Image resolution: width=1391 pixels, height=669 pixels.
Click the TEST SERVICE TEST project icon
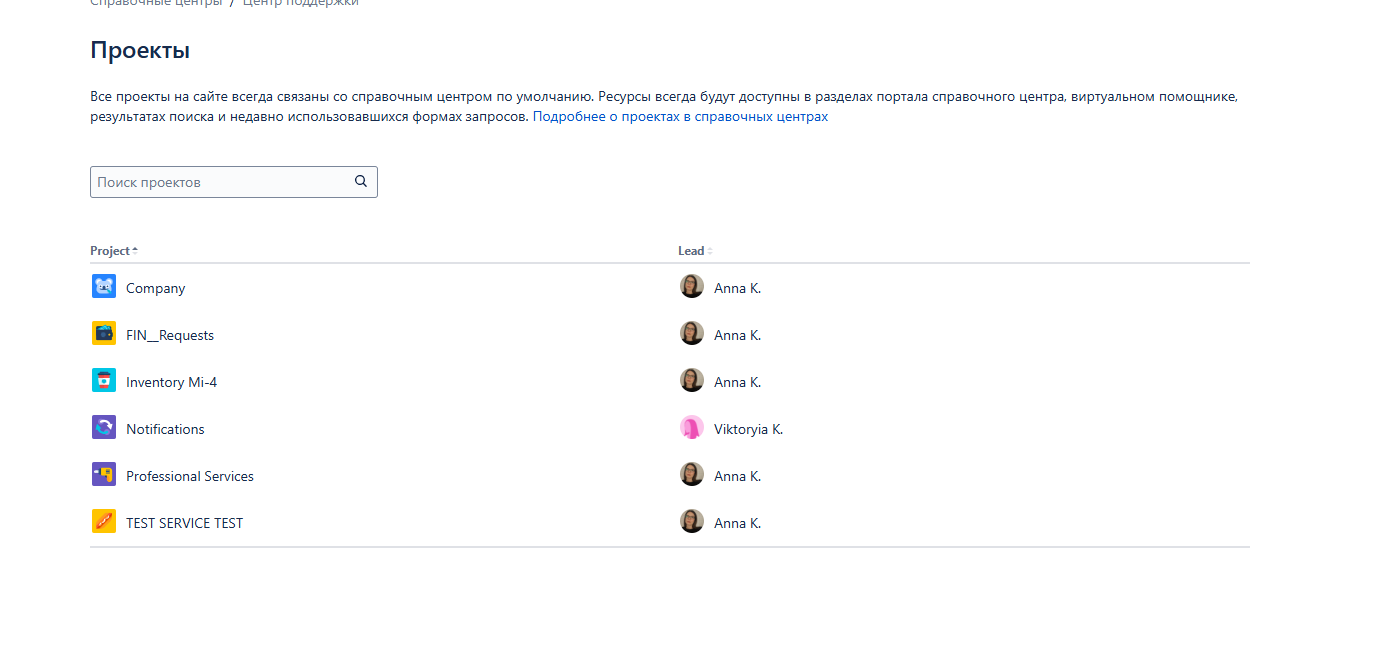tap(104, 522)
